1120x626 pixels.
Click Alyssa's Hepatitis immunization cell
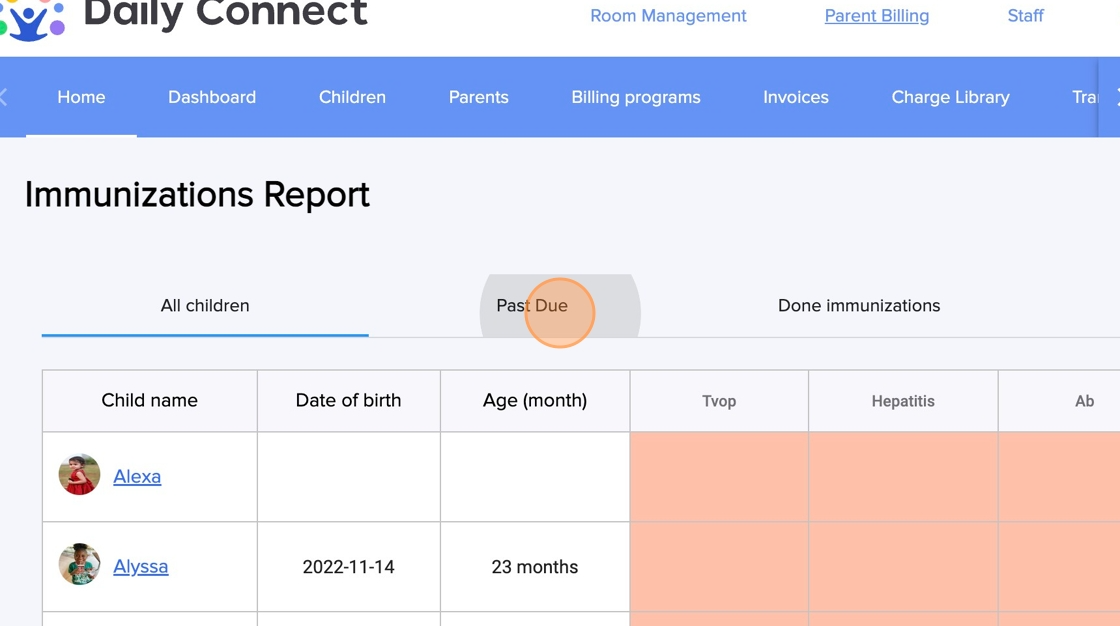[903, 567]
